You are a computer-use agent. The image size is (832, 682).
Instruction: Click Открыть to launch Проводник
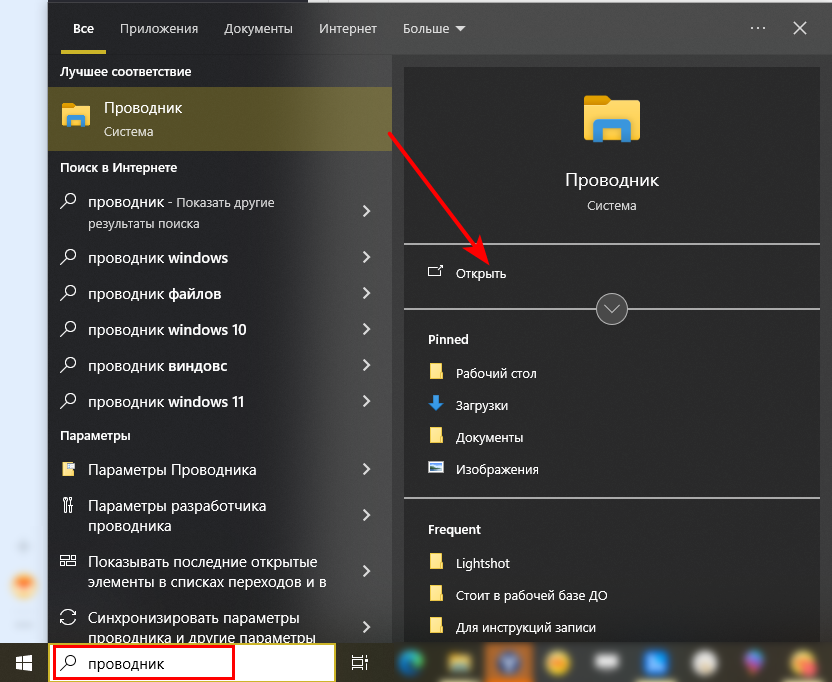coord(480,273)
